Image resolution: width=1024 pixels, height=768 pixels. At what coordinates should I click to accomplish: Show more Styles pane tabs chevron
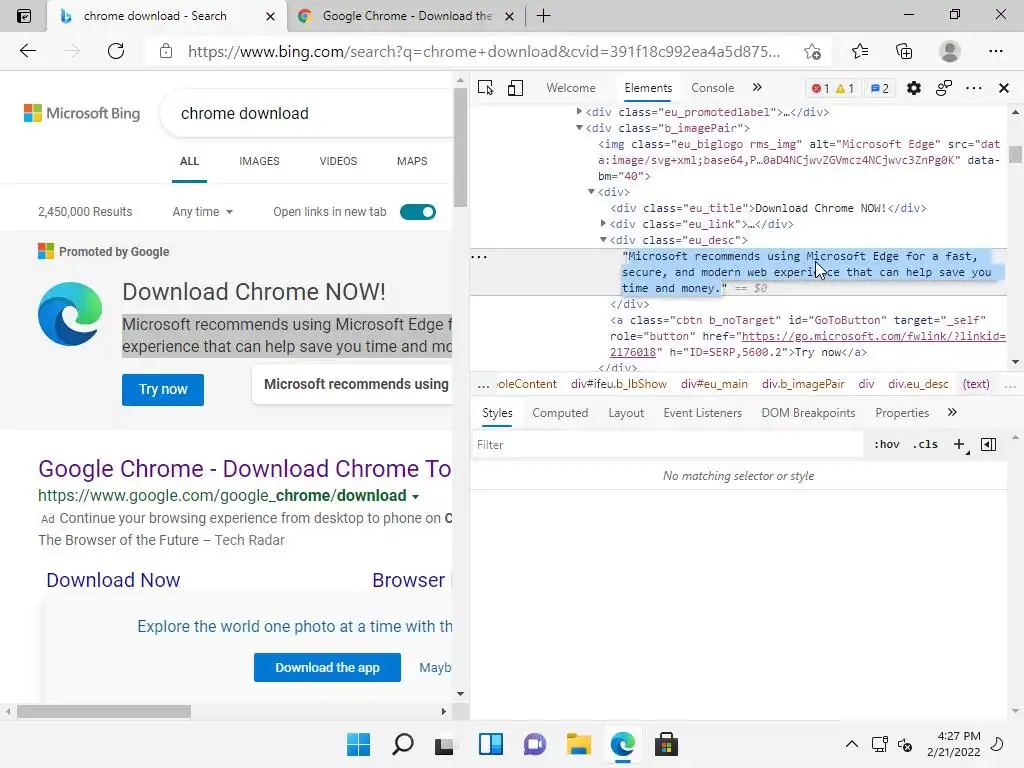pos(952,413)
